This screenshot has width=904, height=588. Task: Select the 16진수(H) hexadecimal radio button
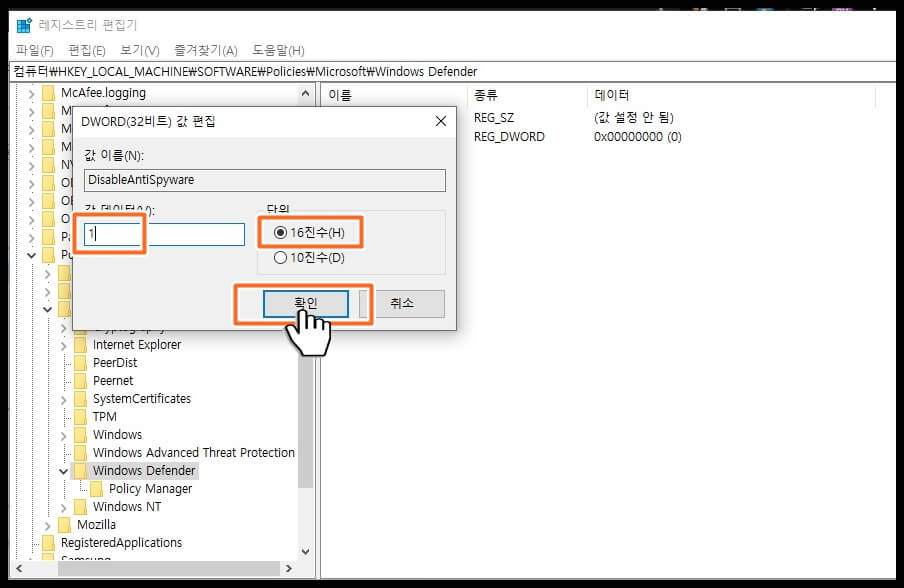[x=280, y=232]
